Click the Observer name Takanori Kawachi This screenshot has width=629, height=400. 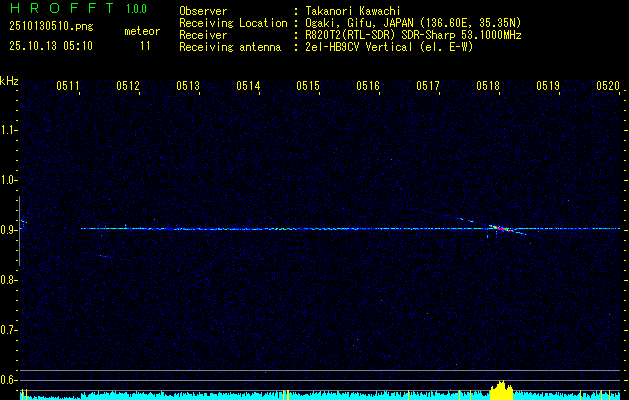tap(353, 11)
